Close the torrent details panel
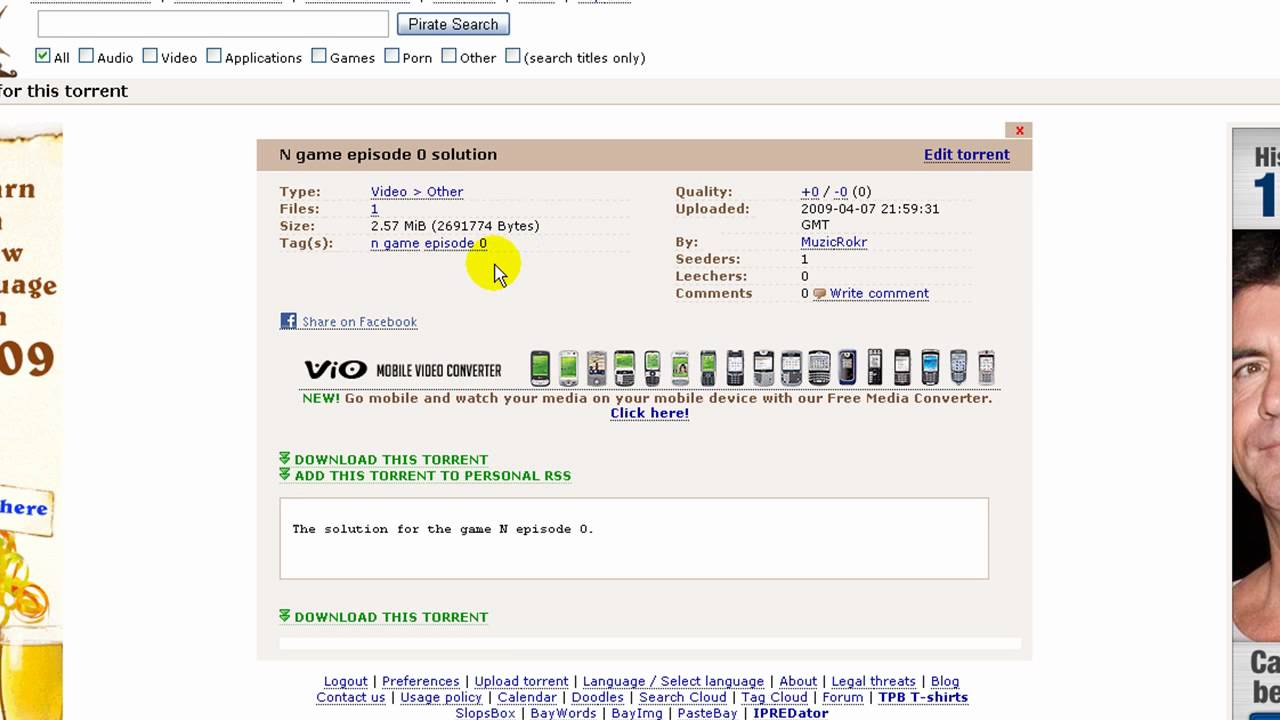1280x720 pixels. click(x=1019, y=130)
